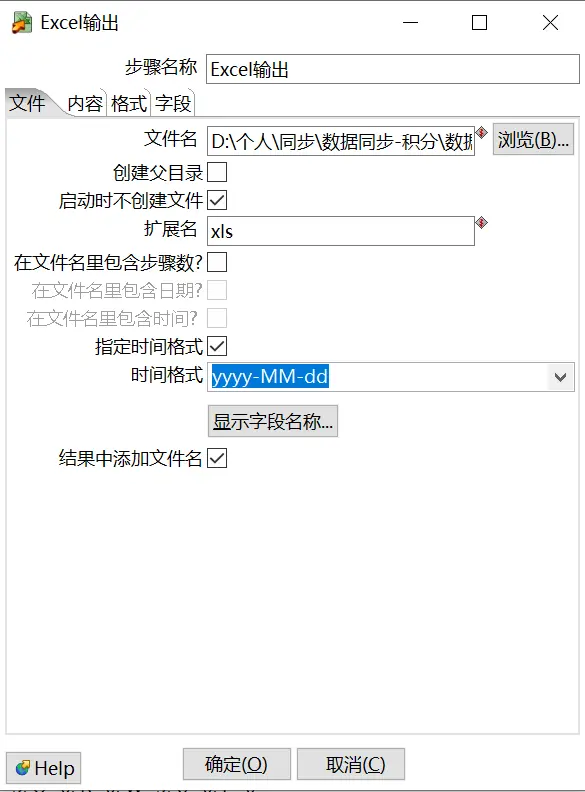Enable 在文件名里包含步骤数 checkbox

(217, 262)
